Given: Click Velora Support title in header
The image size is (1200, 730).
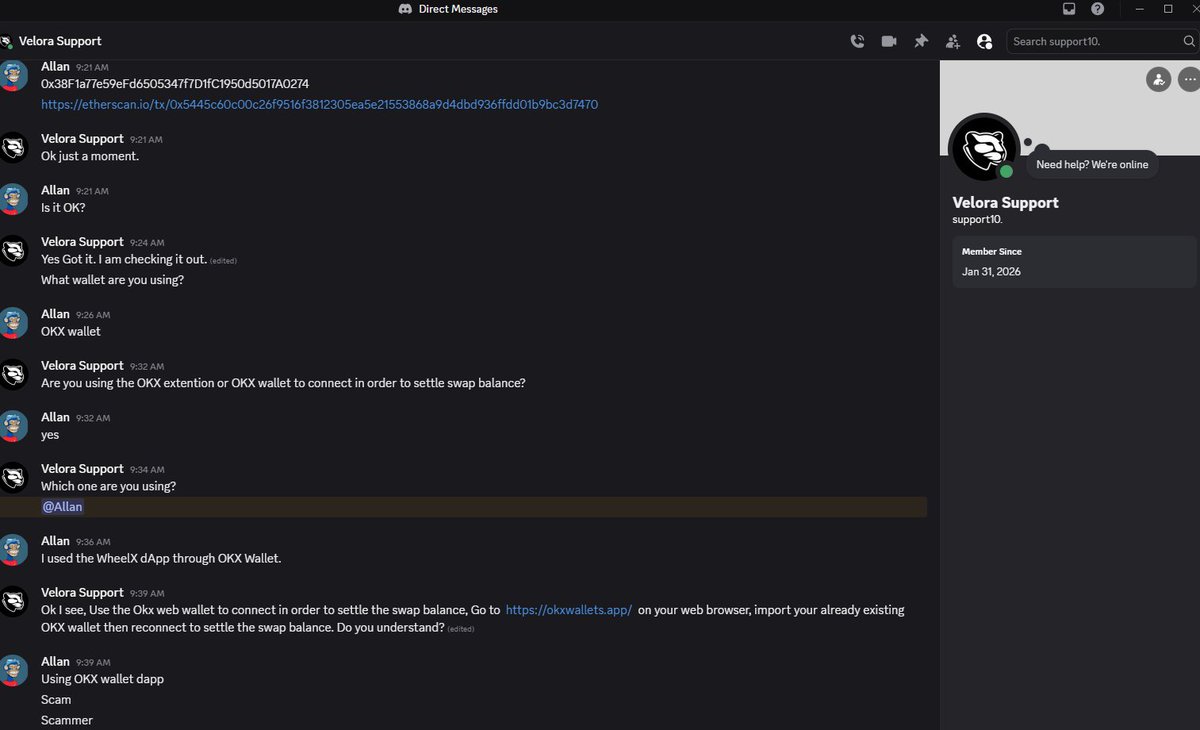Looking at the screenshot, I should click(60, 41).
